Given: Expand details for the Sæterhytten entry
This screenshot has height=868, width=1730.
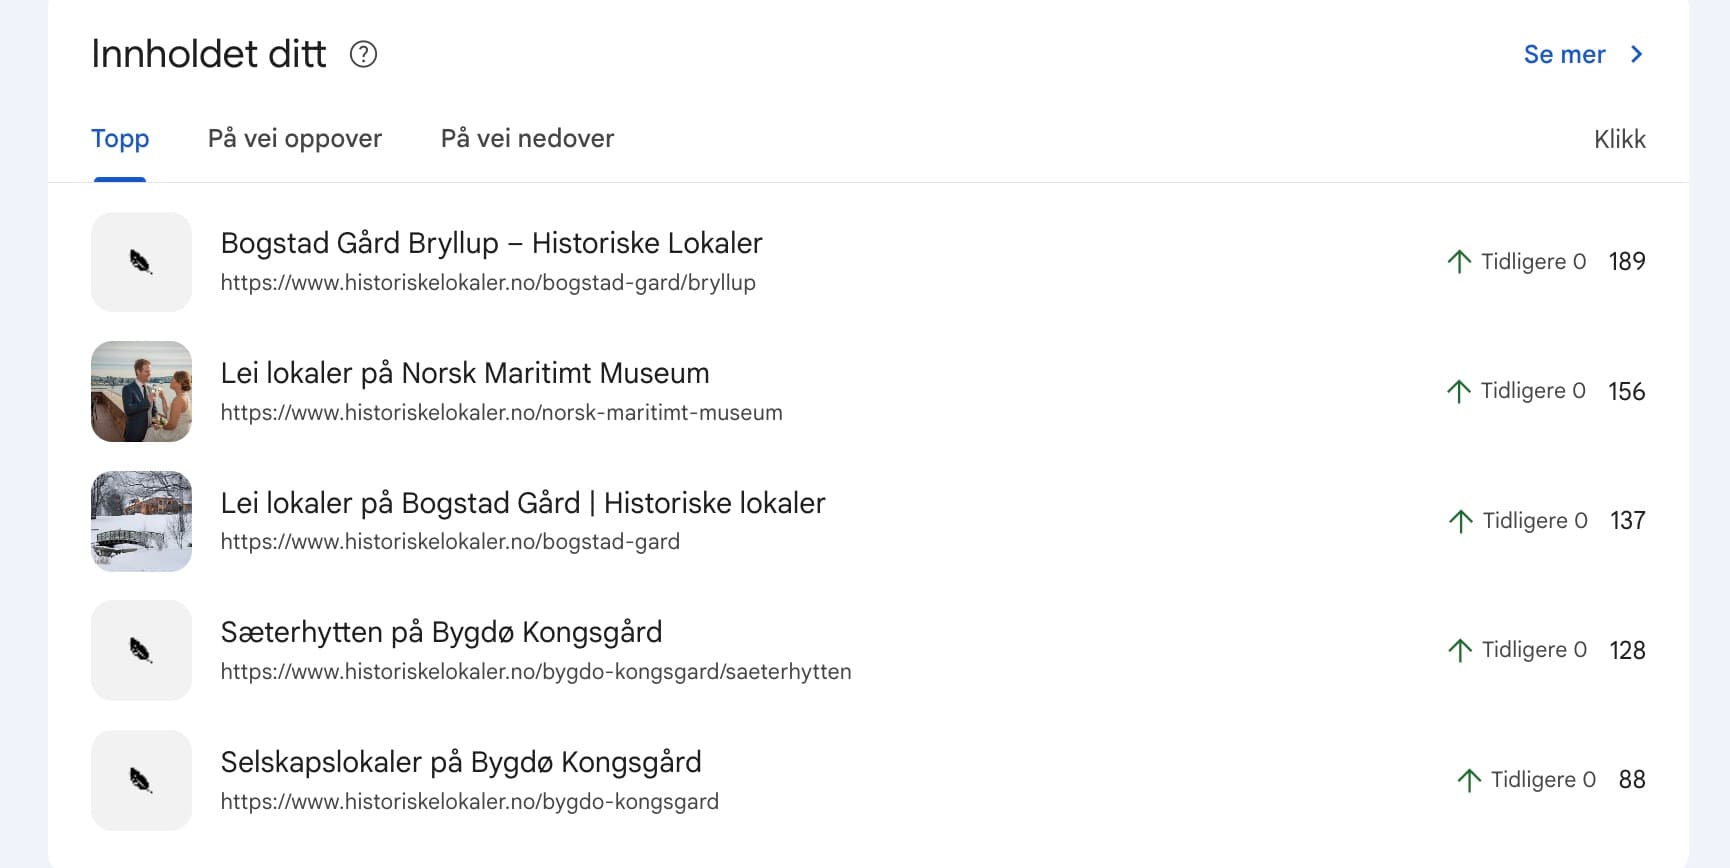Looking at the screenshot, I should 442,632.
